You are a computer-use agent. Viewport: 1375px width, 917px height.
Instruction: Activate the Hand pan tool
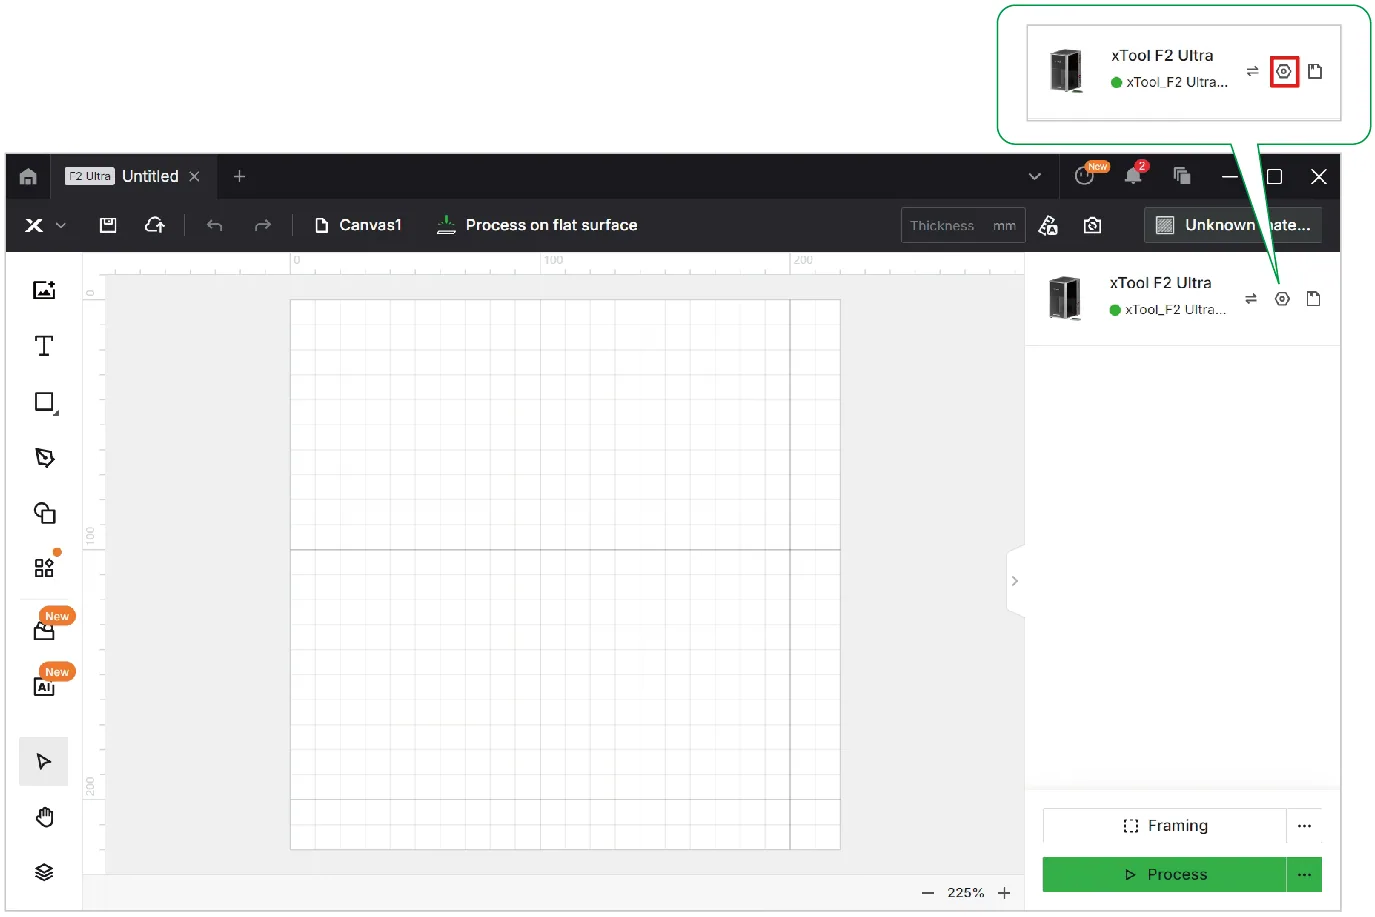(x=44, y=818)
